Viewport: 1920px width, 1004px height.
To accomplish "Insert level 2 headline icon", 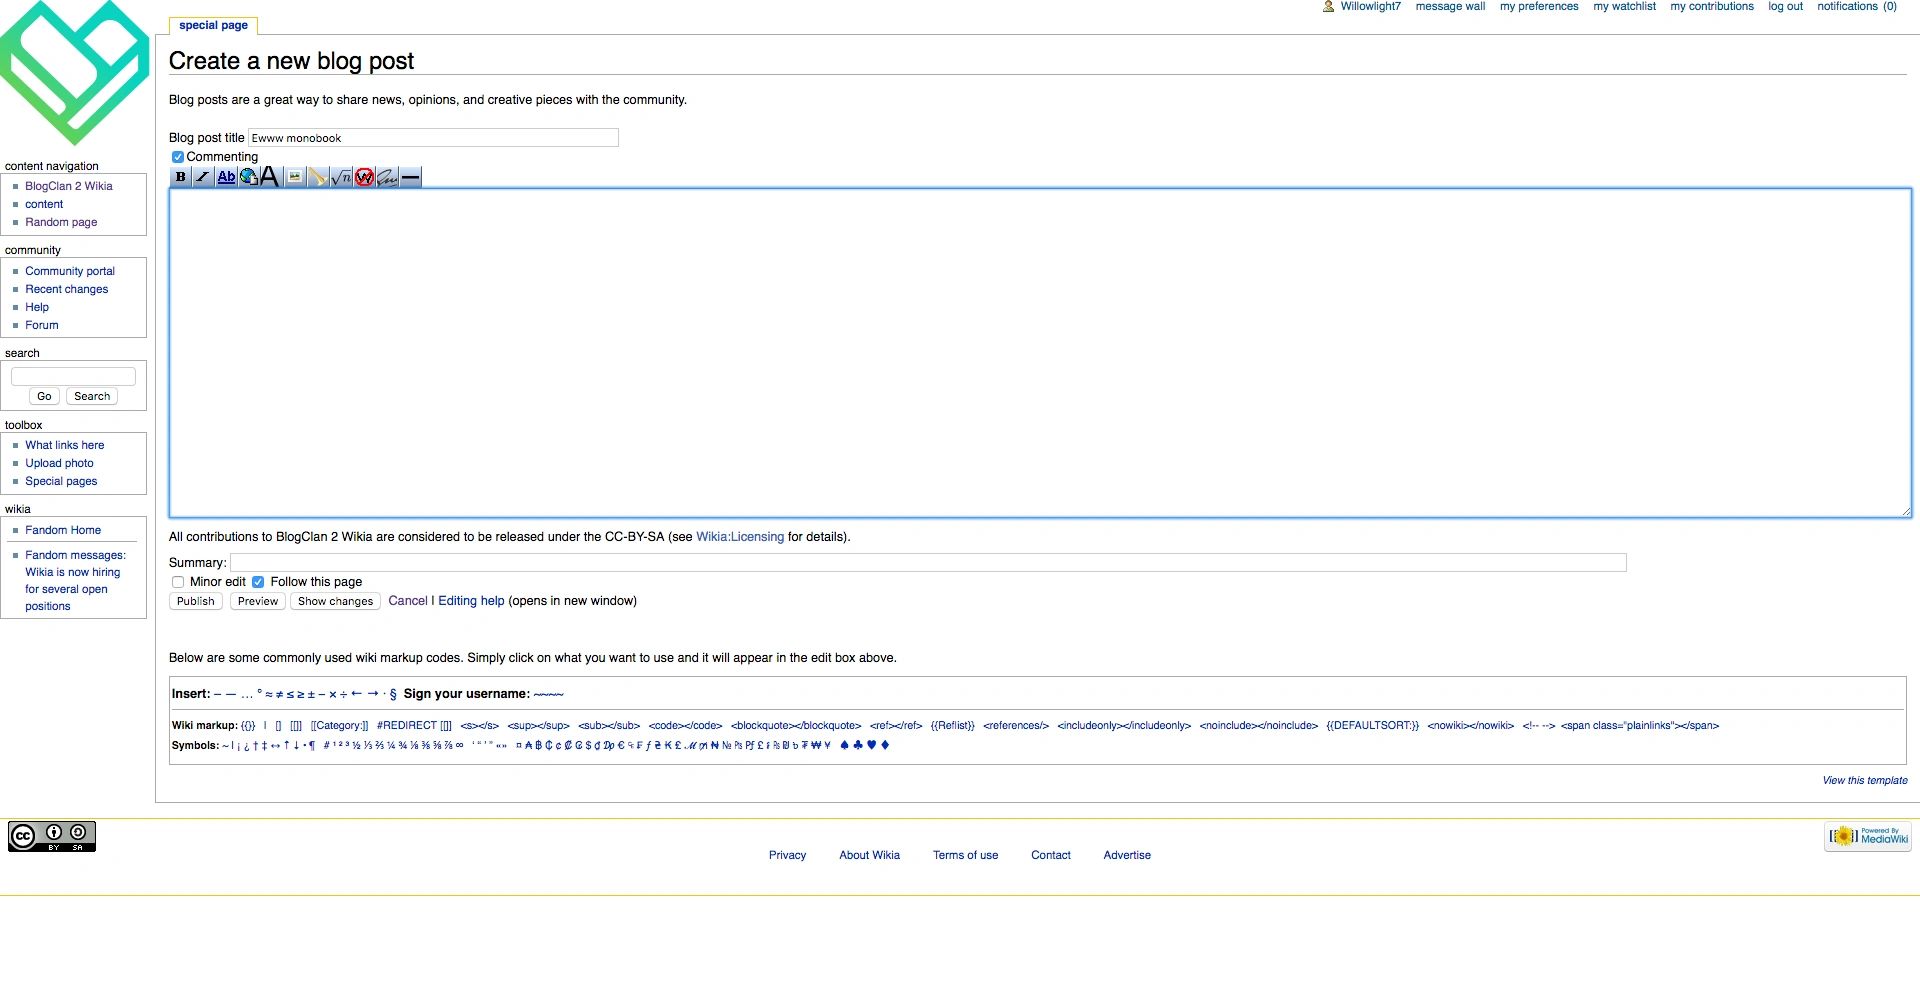I will pyautogui.click(x=270, y=177).
